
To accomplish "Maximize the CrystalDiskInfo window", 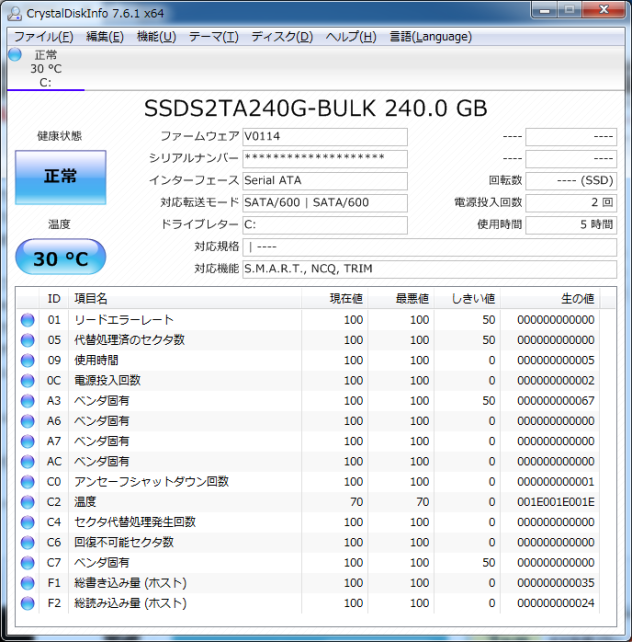I will [x=570, y=10].
